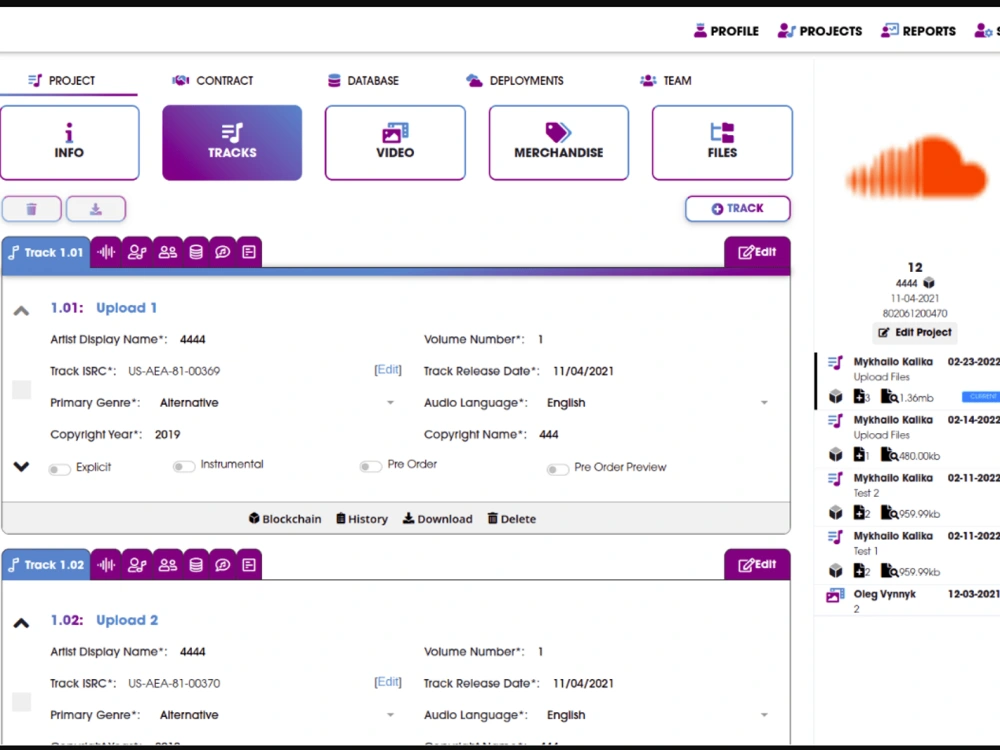Open Track 1.01 artist/contributor icon tab
The height and width of the screenshot is (750, 1000).
[x=137, y=252]
